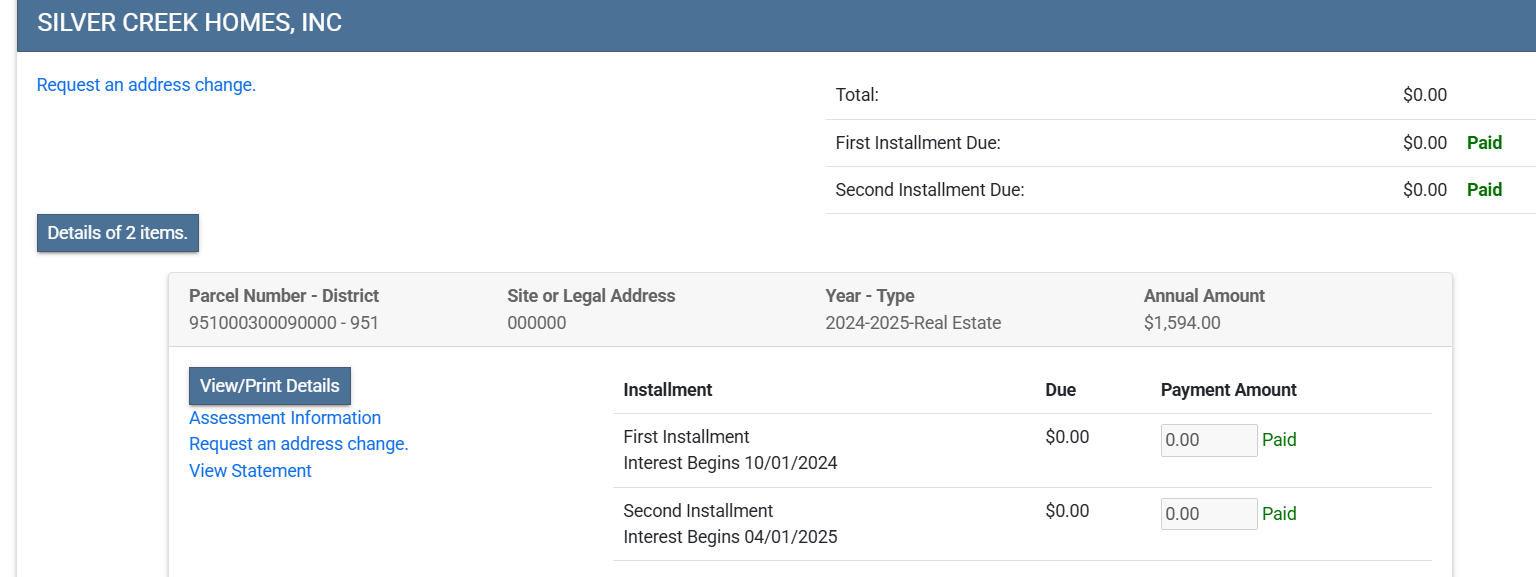This screenshot has width=1536, height=577.
Task: Open the Assessment Information link
Action: pos(285,418)
